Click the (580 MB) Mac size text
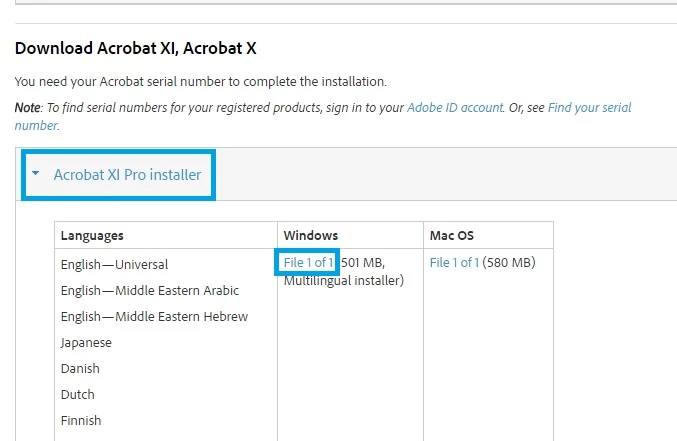The image size is (677, 441). point(509,262)
